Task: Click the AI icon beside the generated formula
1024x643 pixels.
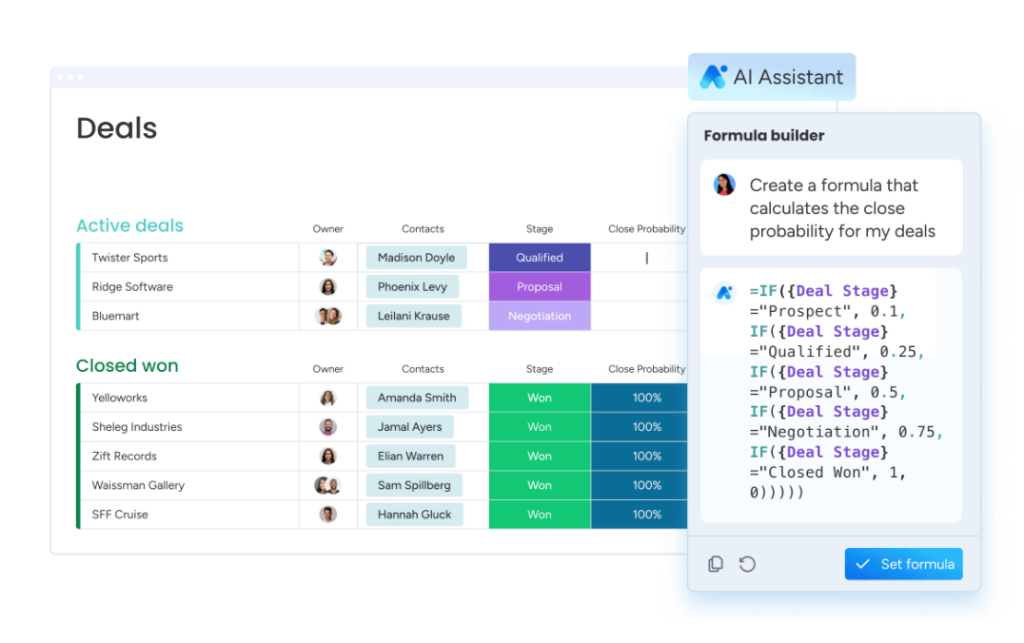Action: (723, 293)
